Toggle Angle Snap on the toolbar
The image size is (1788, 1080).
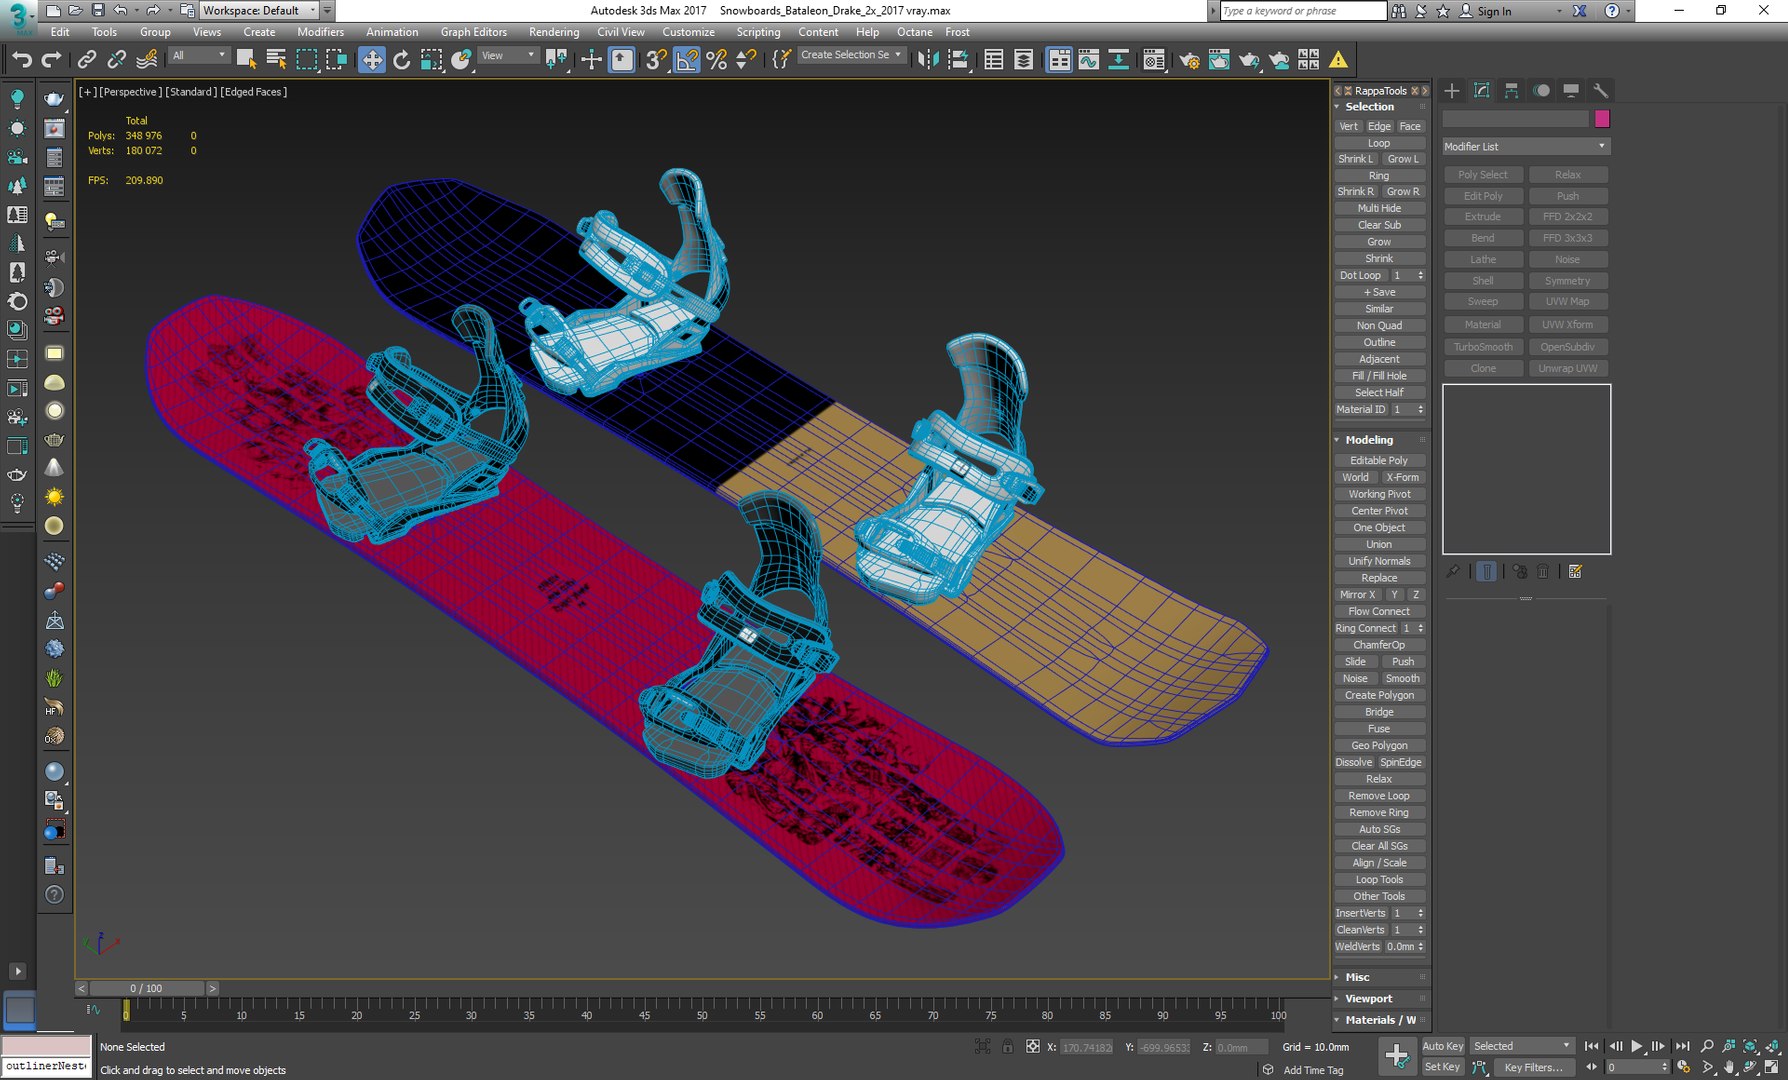686,60
